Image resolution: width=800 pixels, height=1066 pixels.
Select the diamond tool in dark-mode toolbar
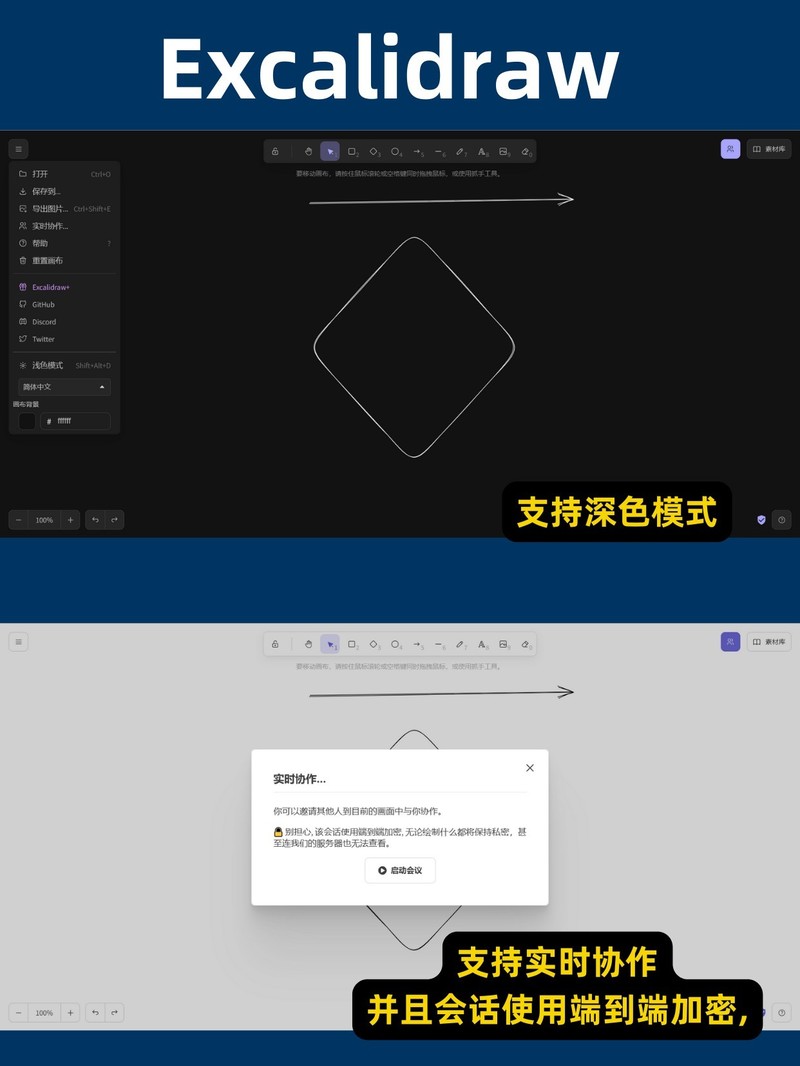[x=374, y=151]
